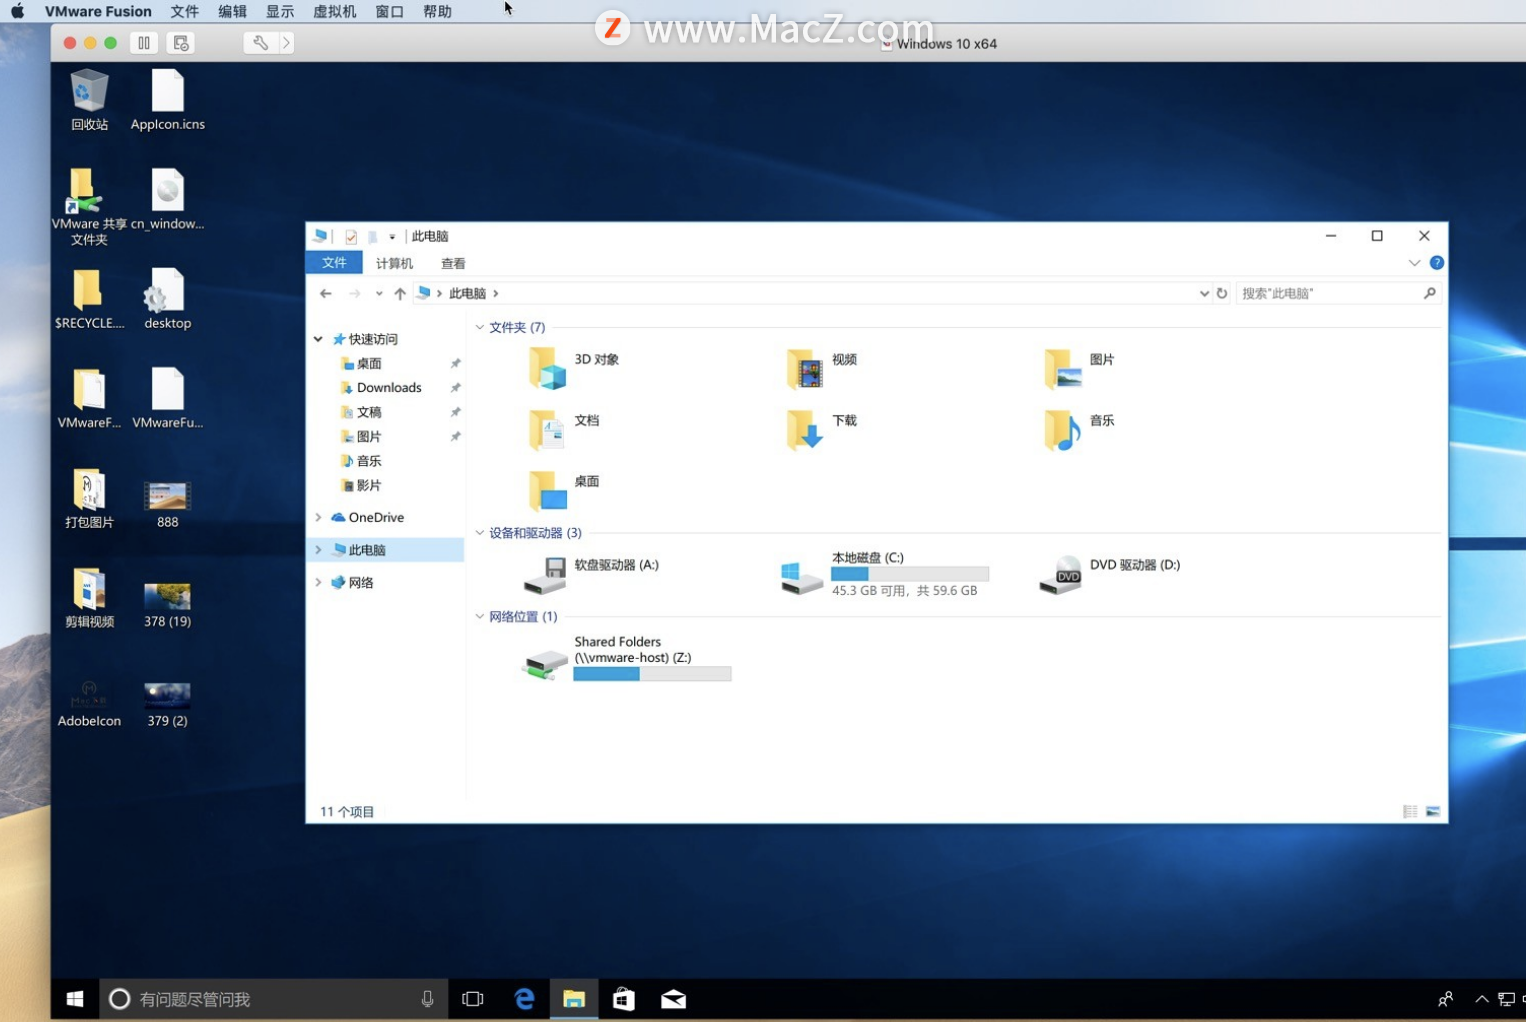The height and width of the screenshot is (1022, 1526).
Task: Open the 计算机 ribbon tab
Action: (x=394, y=263)
